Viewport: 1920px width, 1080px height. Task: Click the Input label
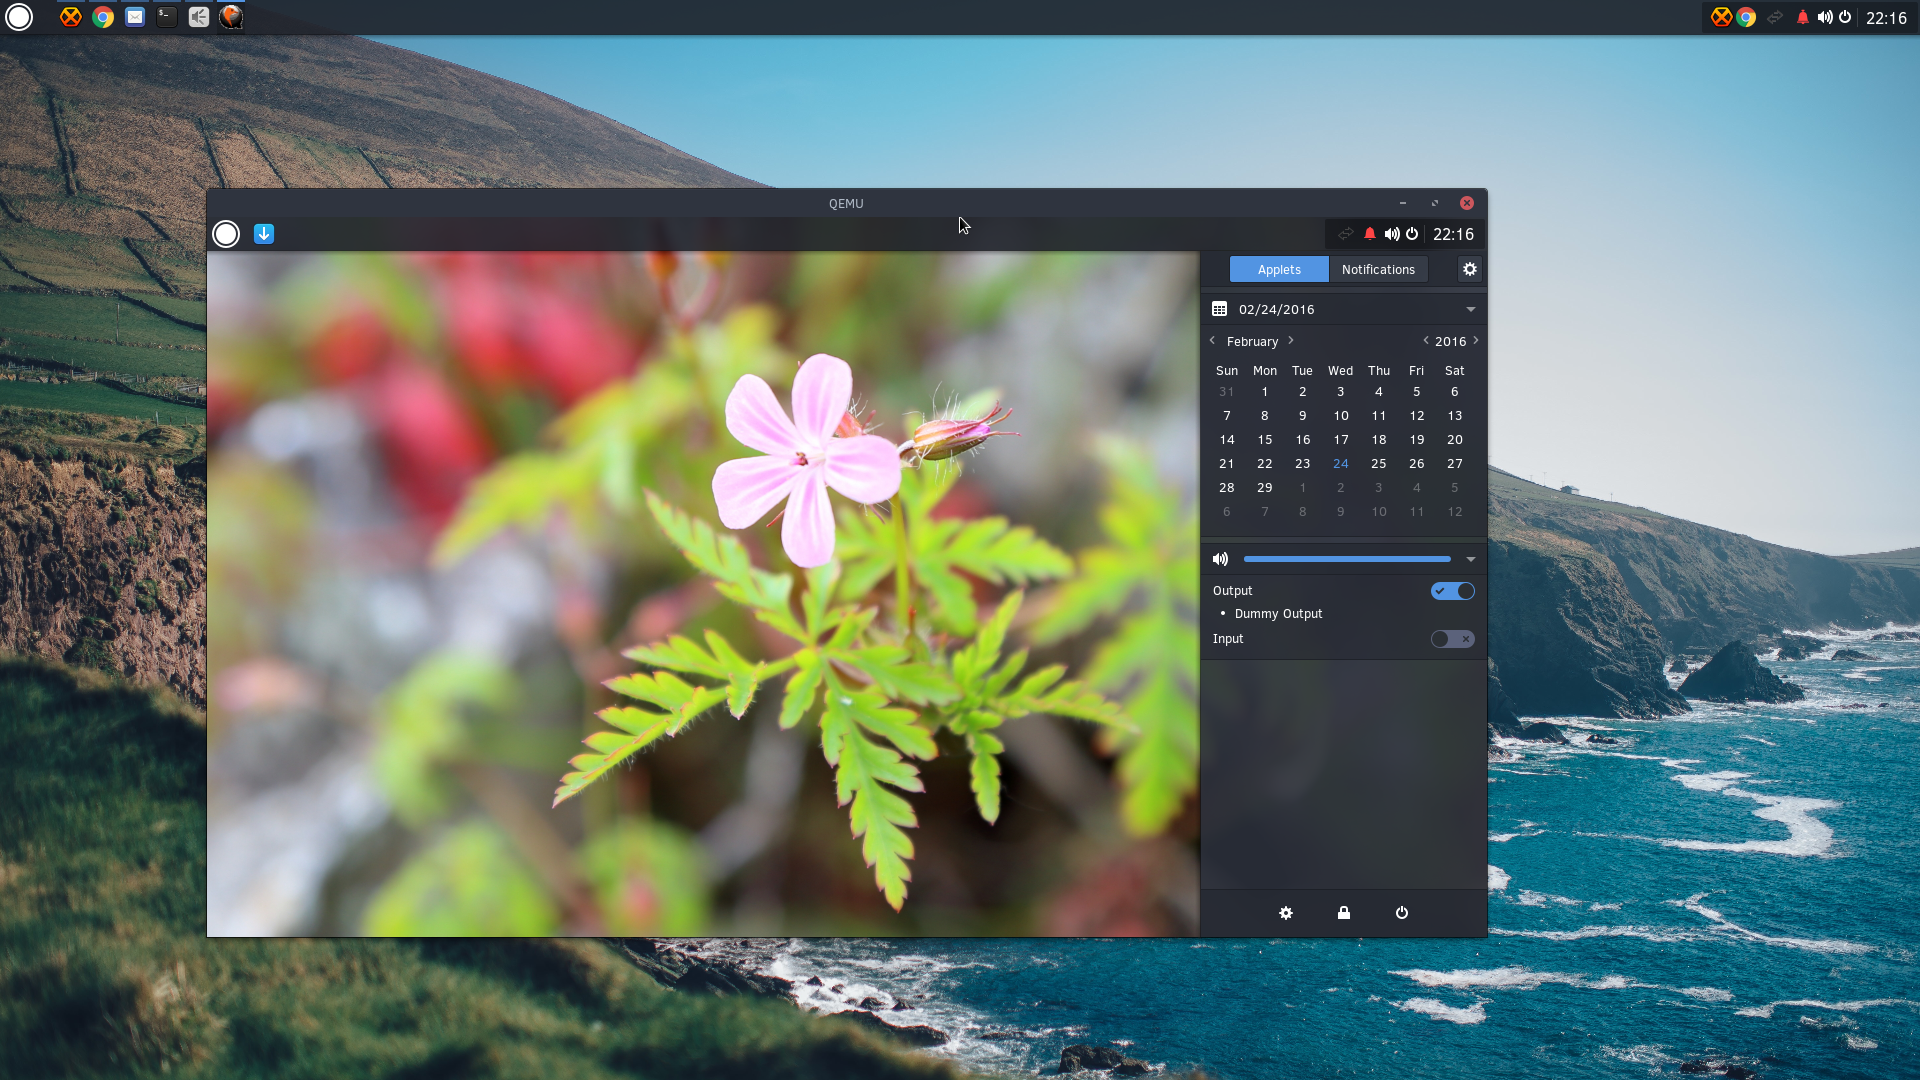pyautogui.click(x=1228, y=639)
